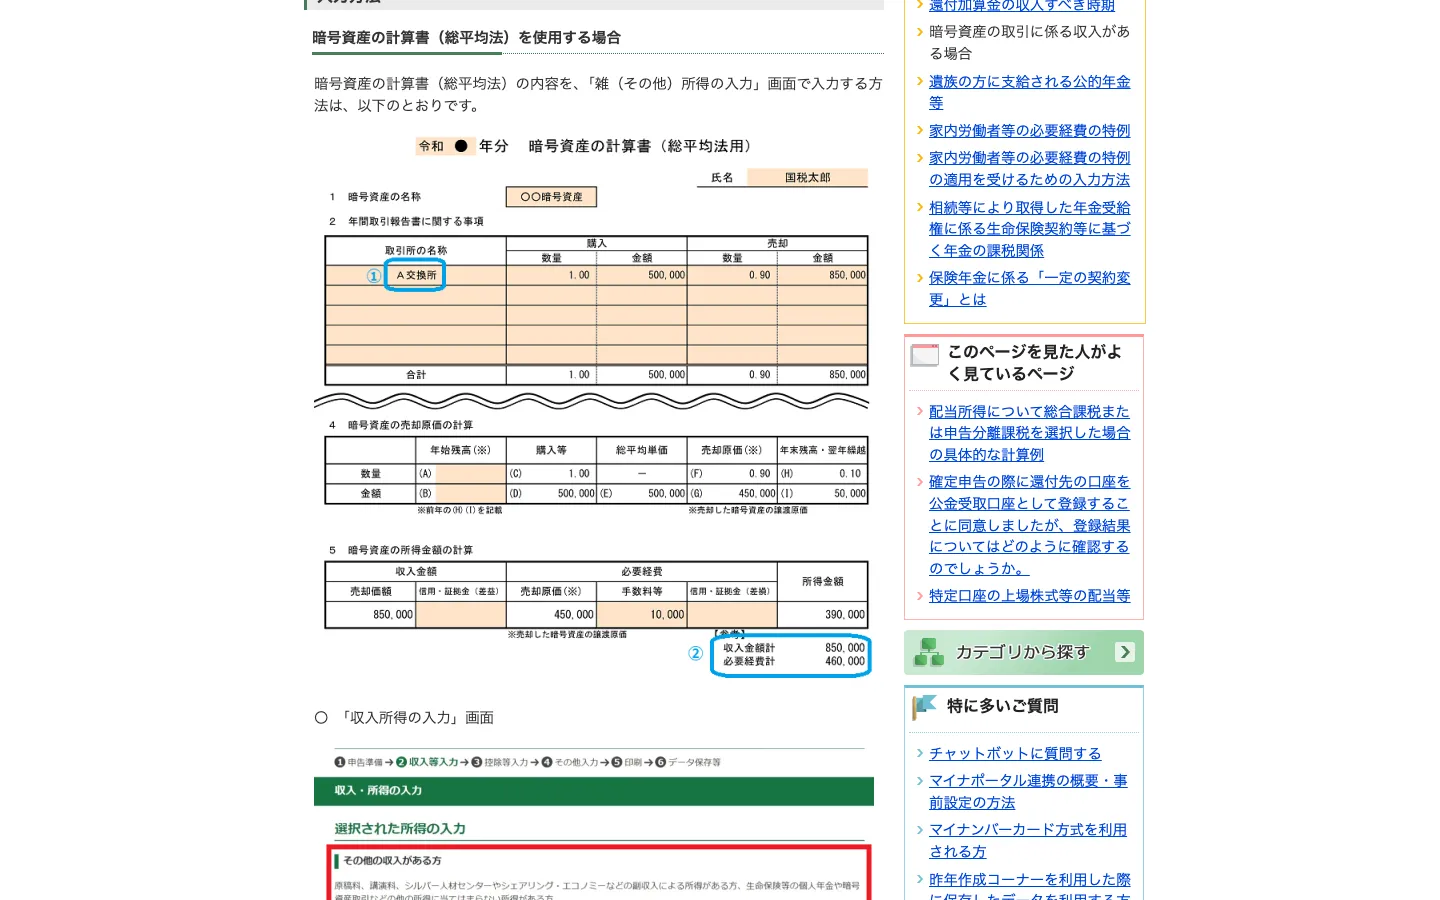Click the heading 暗号資産の計算書（総平均法）を使用する場合

pyautogui.click(x=466, y=38)
